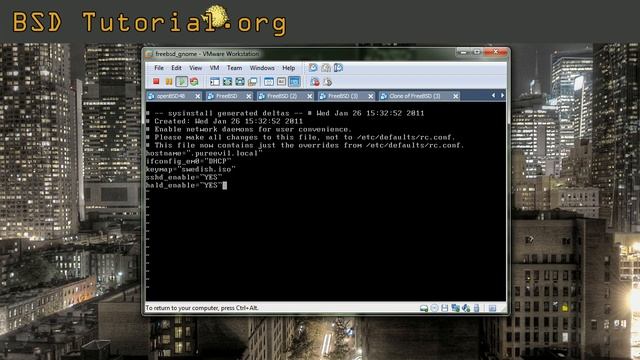Close the FreeBSD (2) tab
The height and width of the screenshot is (360, 640).
click(x=309, y=96)
